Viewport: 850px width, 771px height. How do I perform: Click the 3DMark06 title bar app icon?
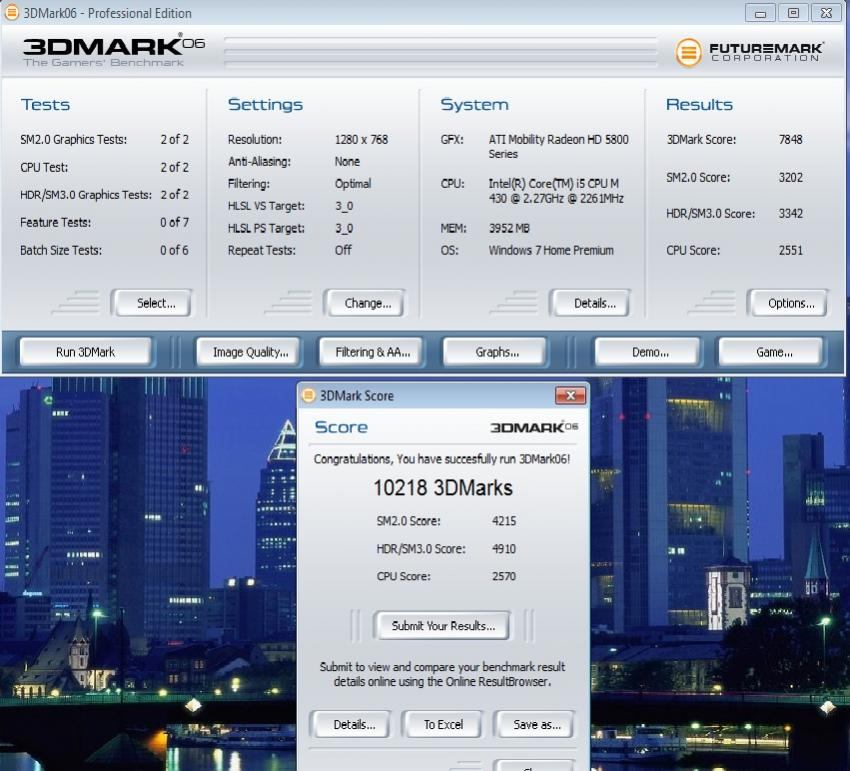[x=11, y=12]
